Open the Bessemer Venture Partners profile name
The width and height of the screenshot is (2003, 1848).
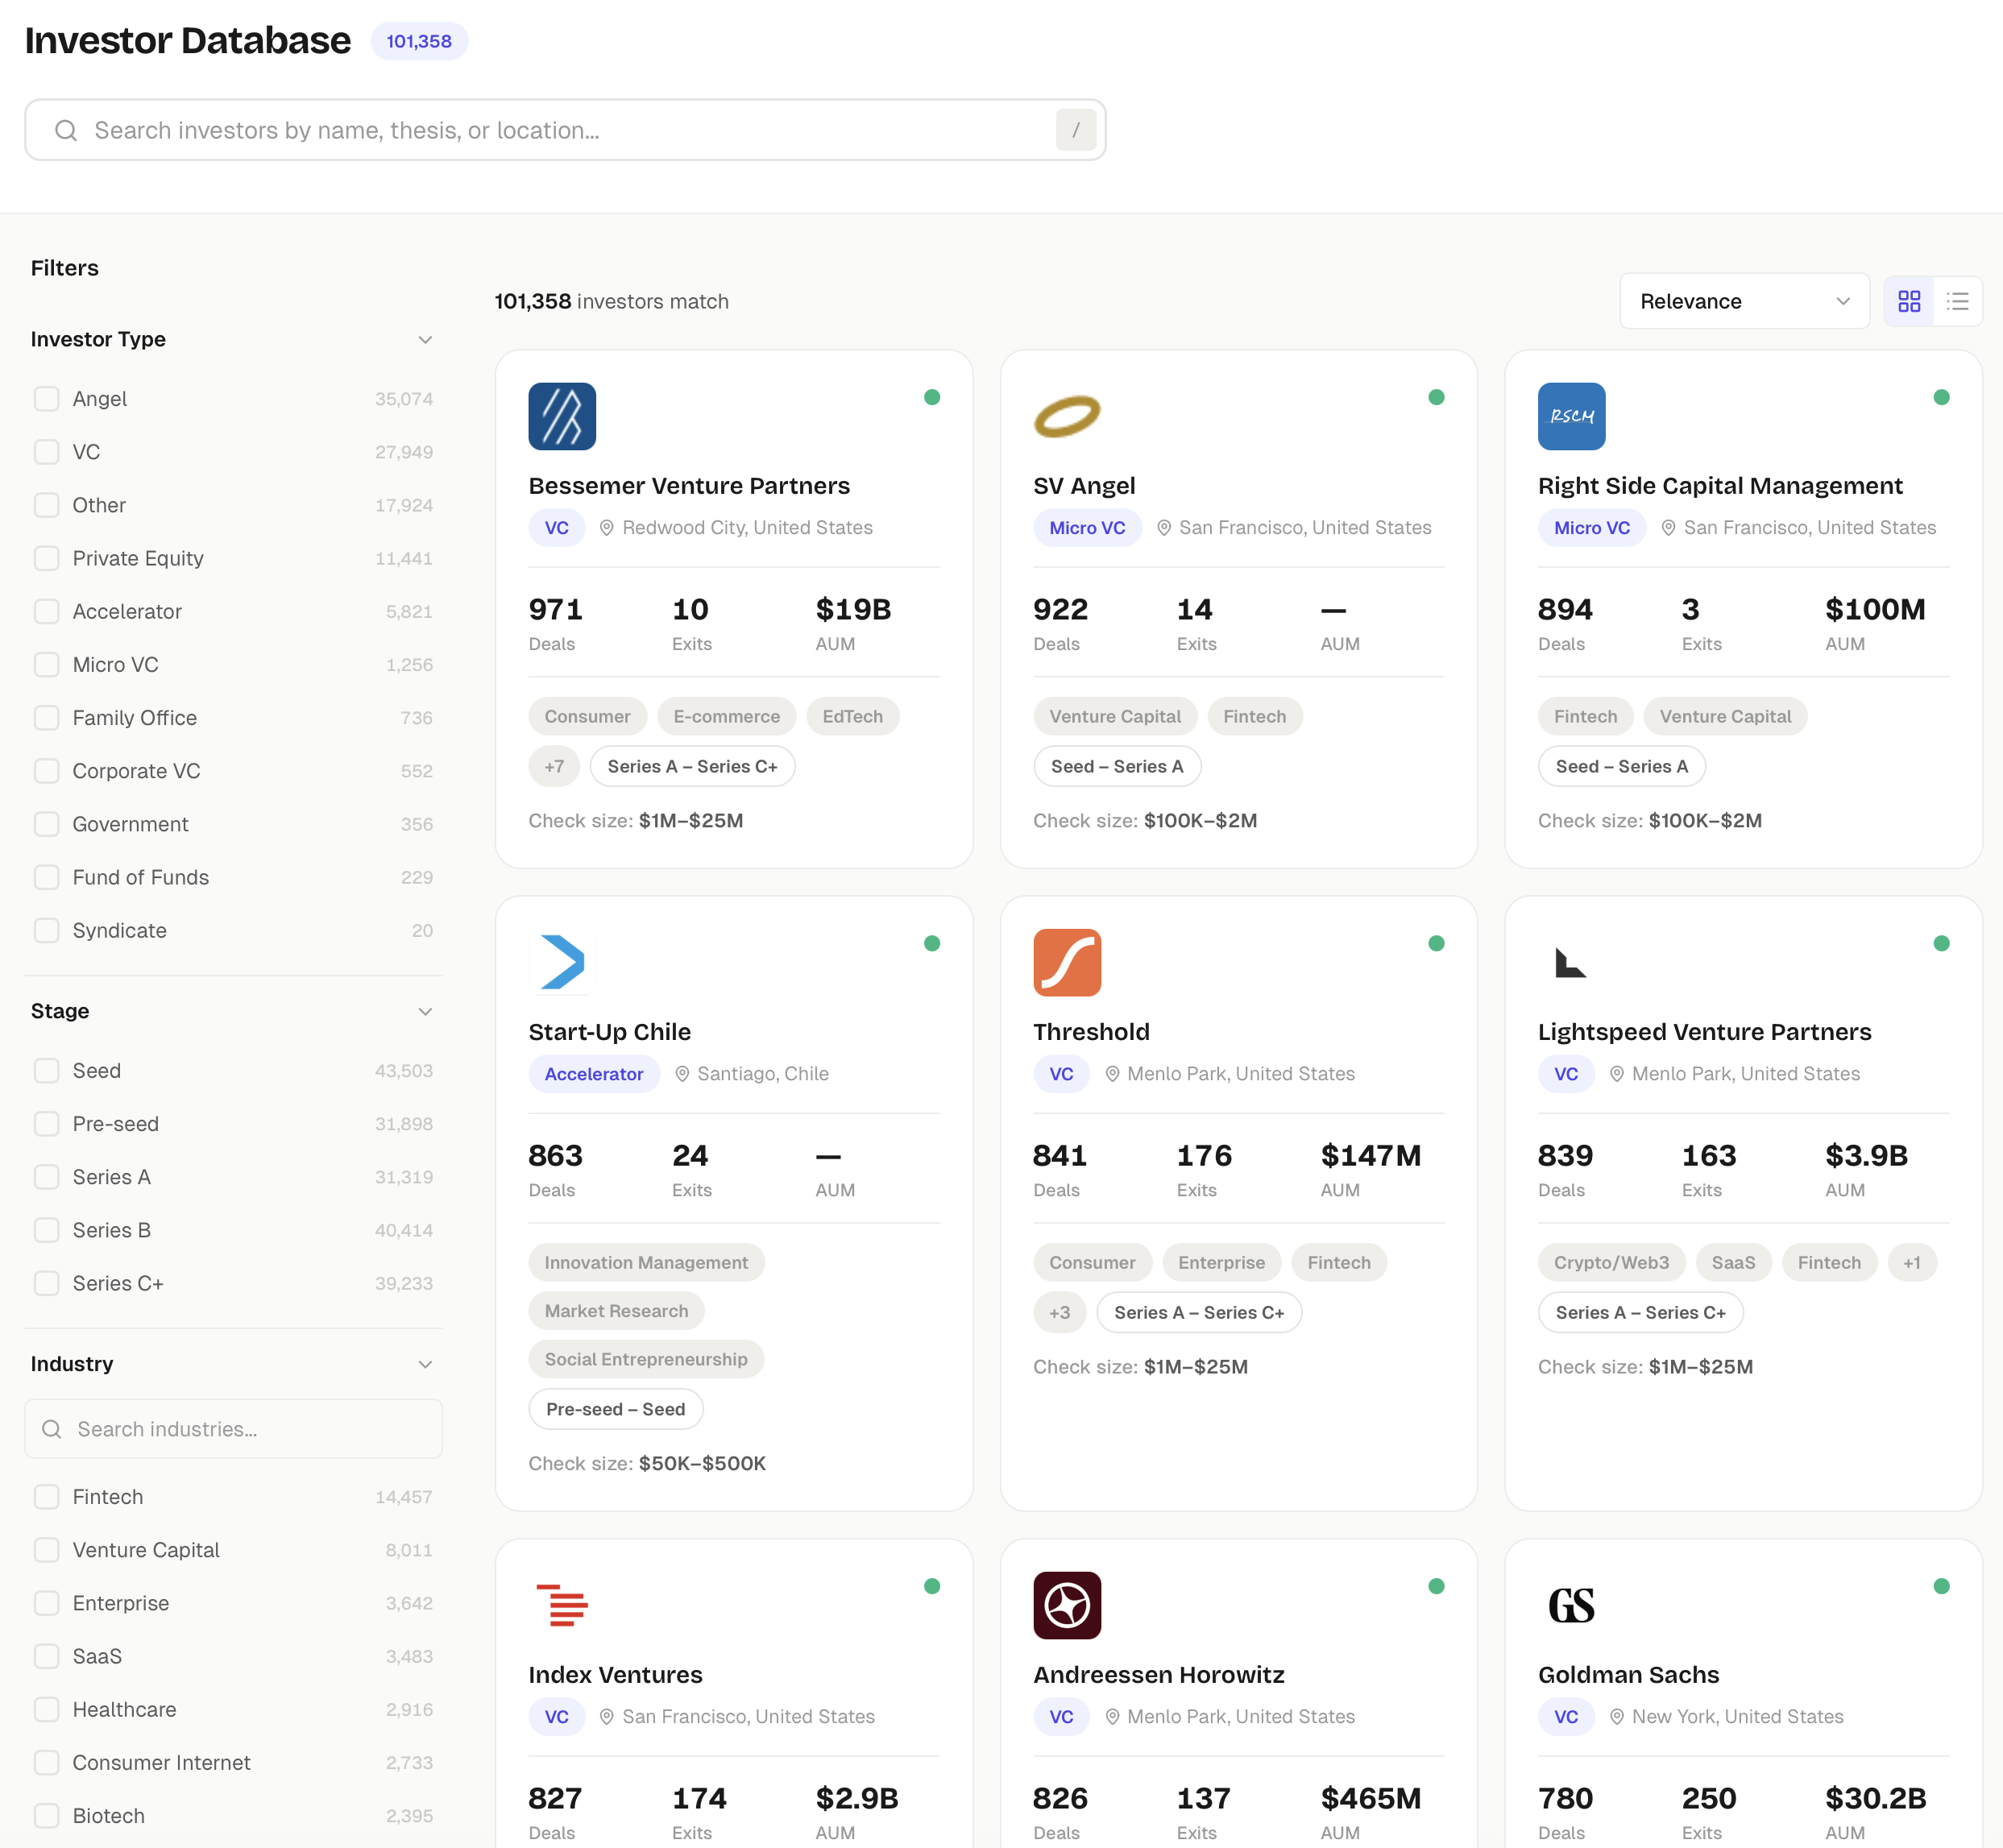click(x=689, y=485)
